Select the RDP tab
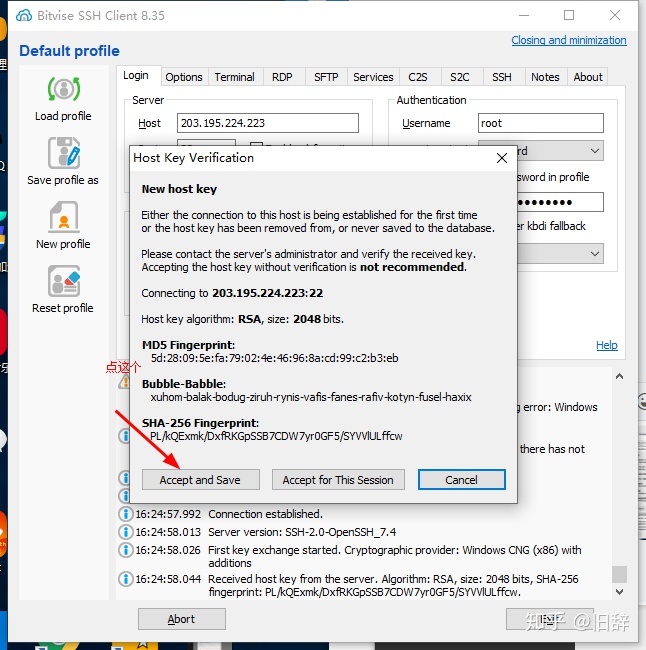 point(282,77)
